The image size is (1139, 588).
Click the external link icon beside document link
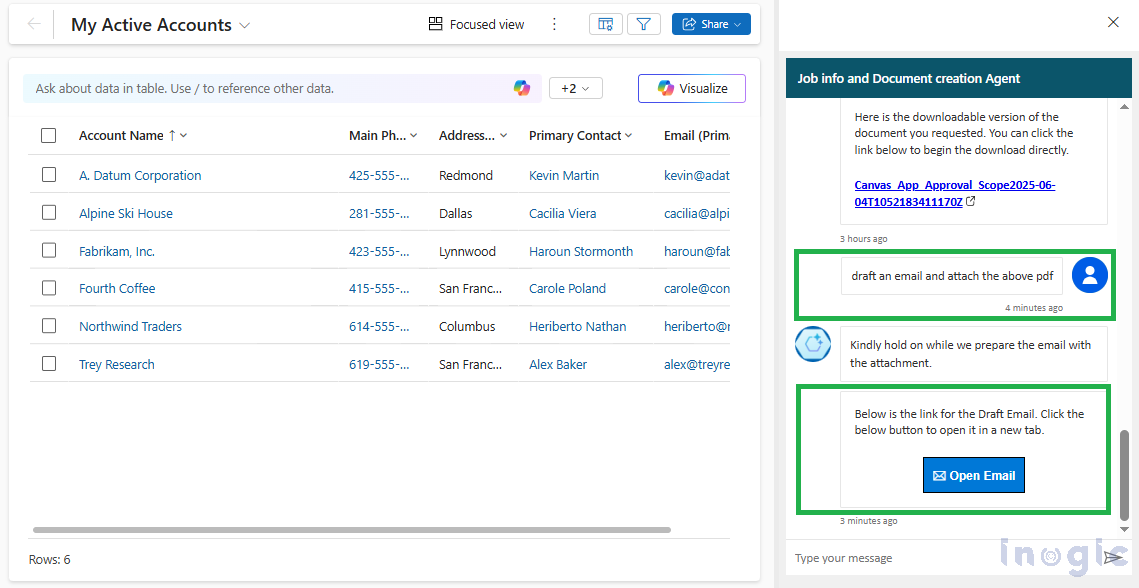click(x=971, y=202)
